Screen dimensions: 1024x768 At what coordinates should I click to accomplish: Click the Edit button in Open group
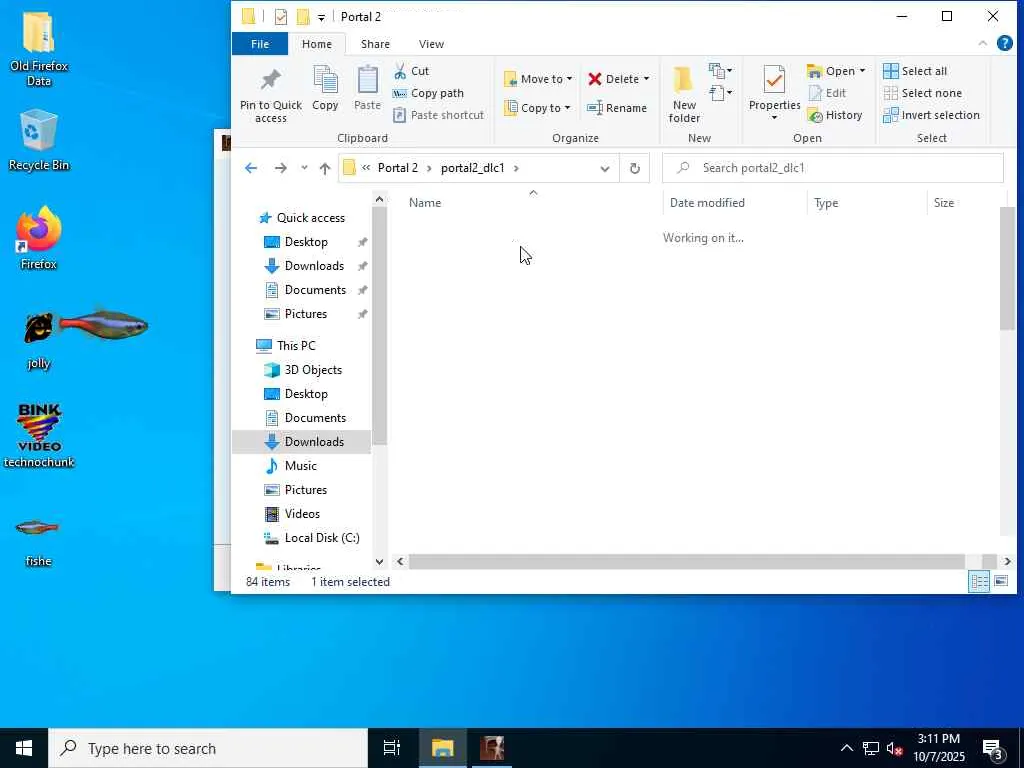827,93
